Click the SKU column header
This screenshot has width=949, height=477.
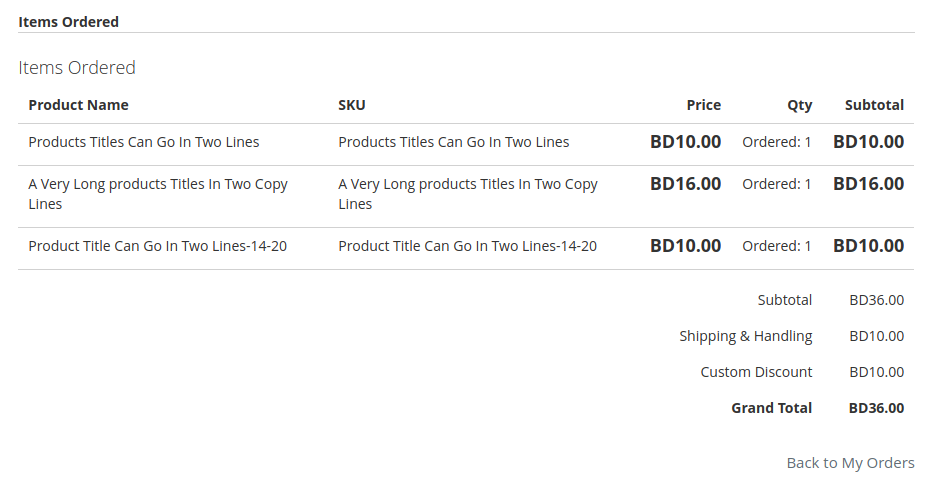(352, 105)
